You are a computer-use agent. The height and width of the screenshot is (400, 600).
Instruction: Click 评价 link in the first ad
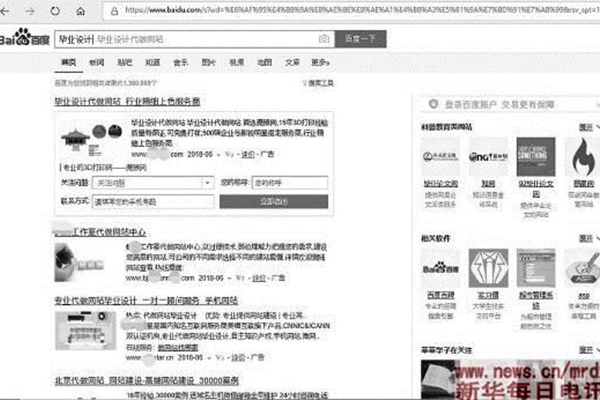[x=248, y=155]
